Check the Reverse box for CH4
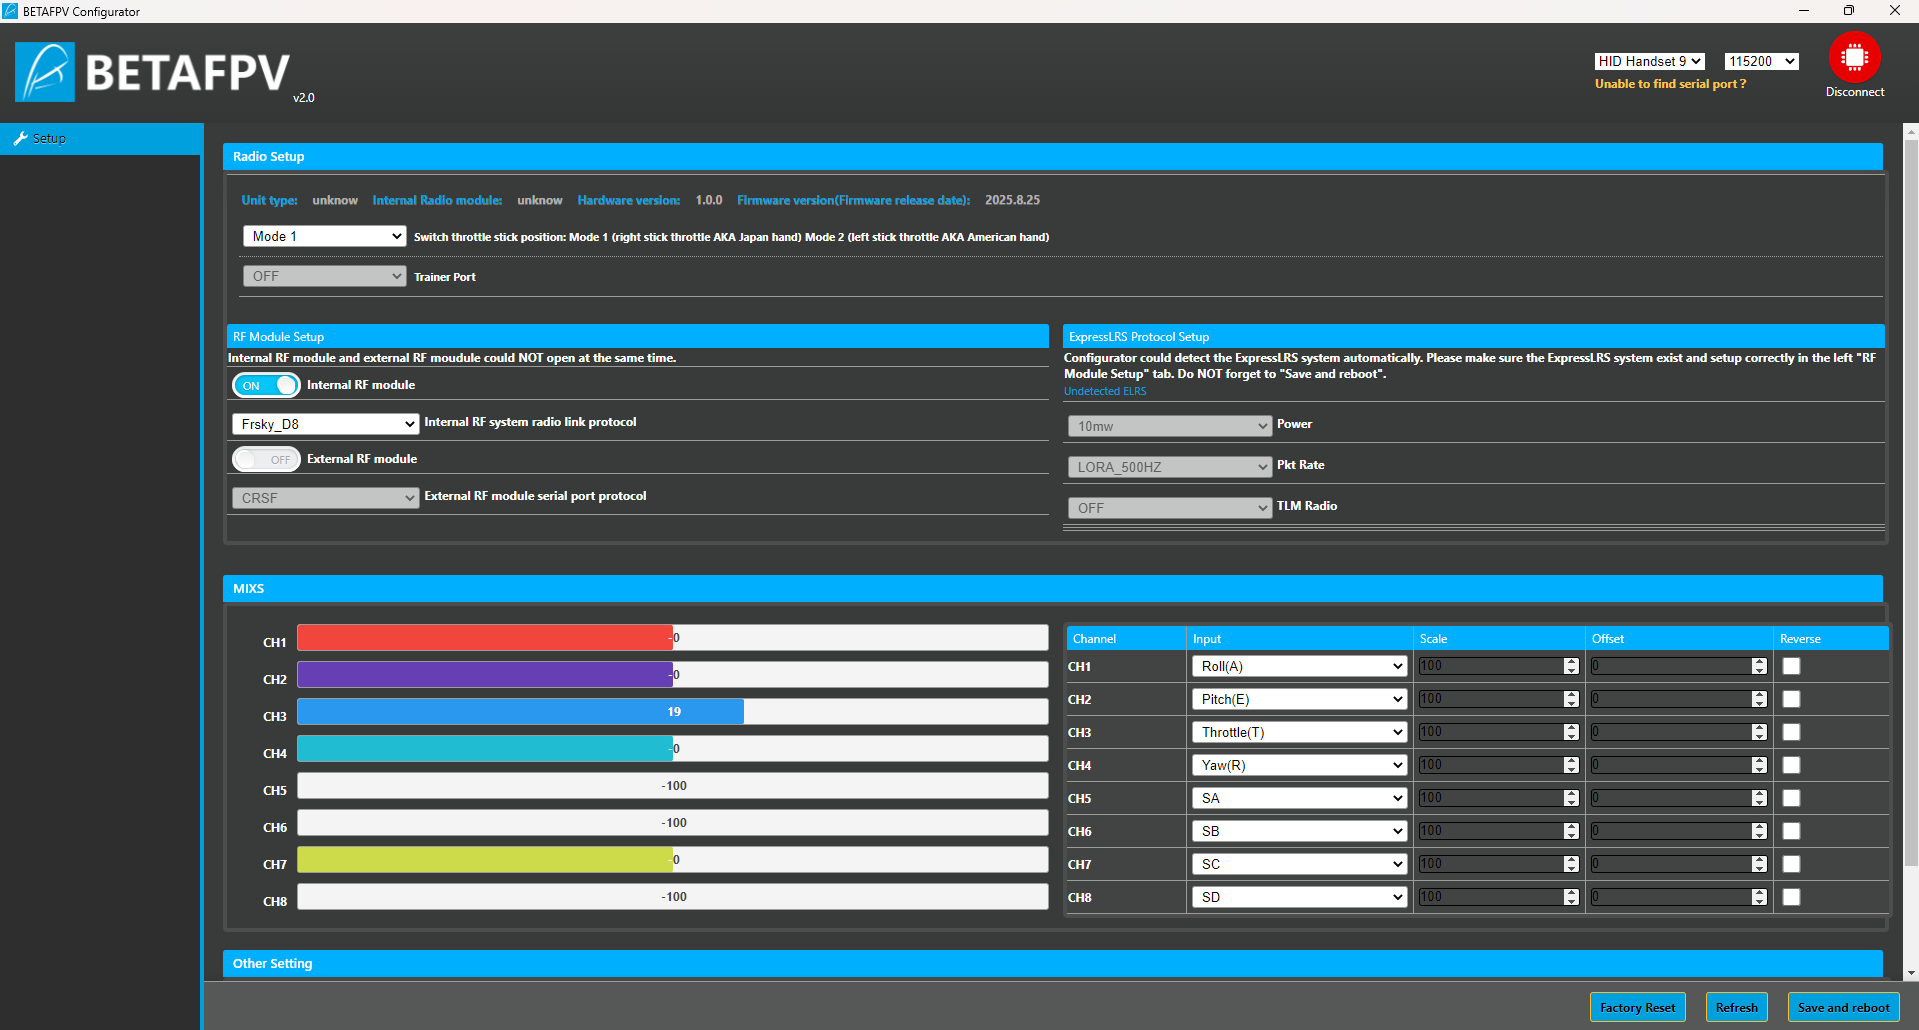Image resolution: width=1919 pixels, height=1030 pixels. [1791, 765]
